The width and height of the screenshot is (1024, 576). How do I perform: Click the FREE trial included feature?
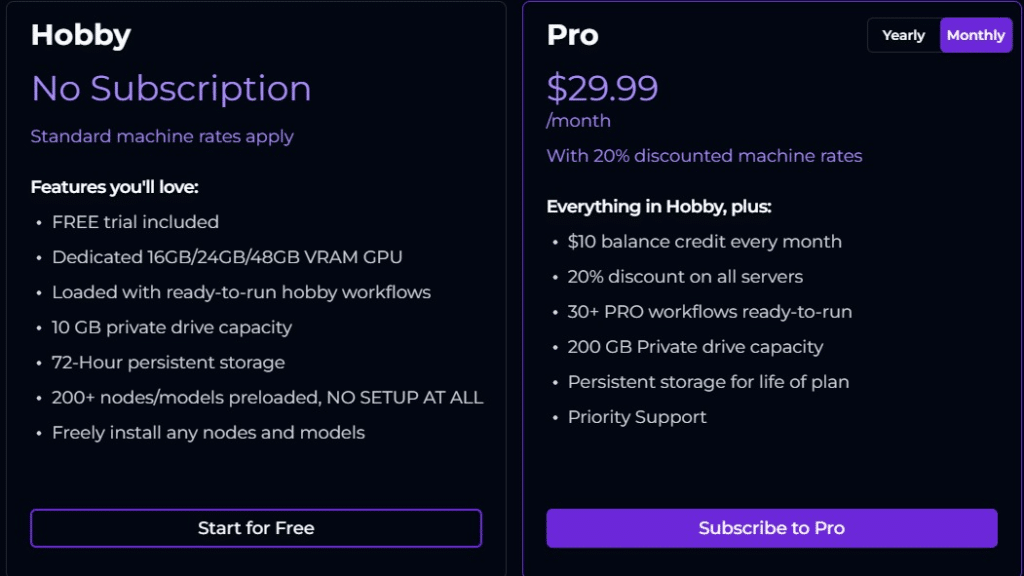pyautogui.click(x=135, y=222)
